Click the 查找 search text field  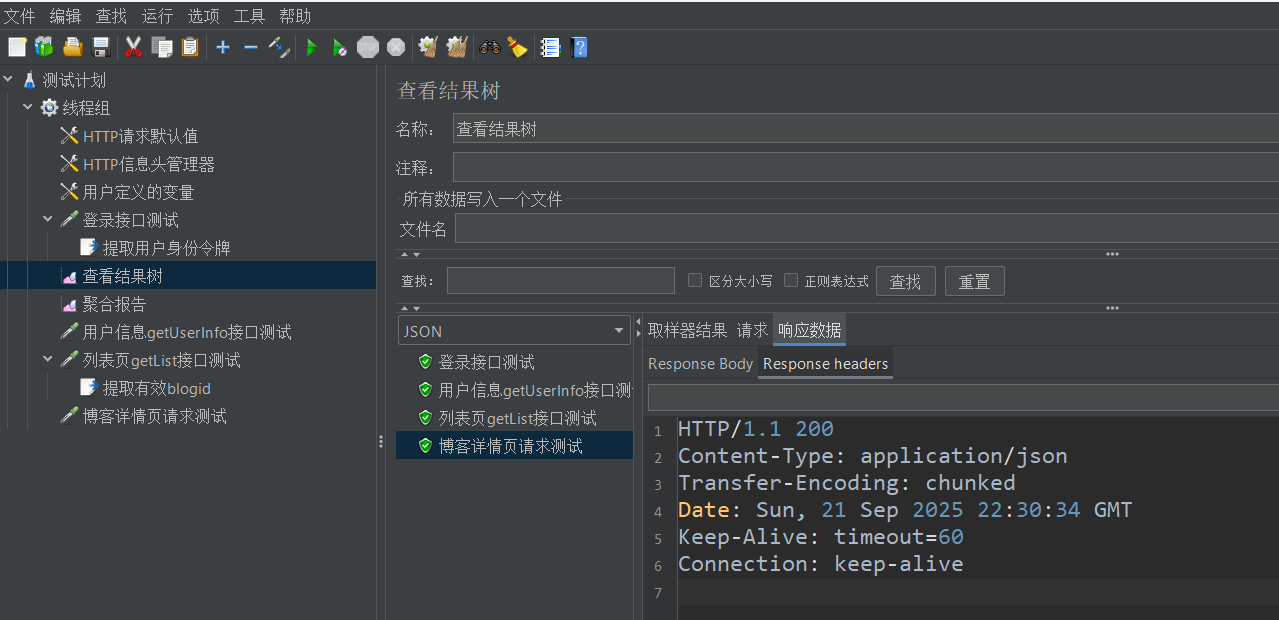pyautogui.click(x=561, y=281)
